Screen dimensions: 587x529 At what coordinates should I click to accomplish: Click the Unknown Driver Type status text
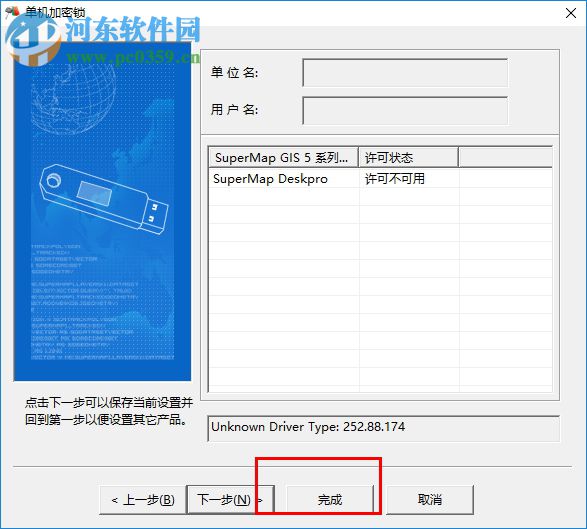click(308, 427)
